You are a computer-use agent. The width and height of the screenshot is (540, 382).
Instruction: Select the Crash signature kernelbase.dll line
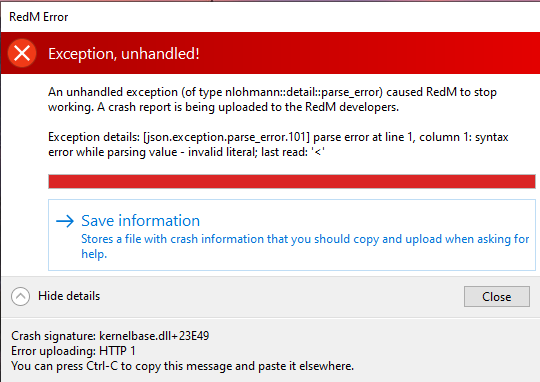pyautogui.click(x=110, y=336)
